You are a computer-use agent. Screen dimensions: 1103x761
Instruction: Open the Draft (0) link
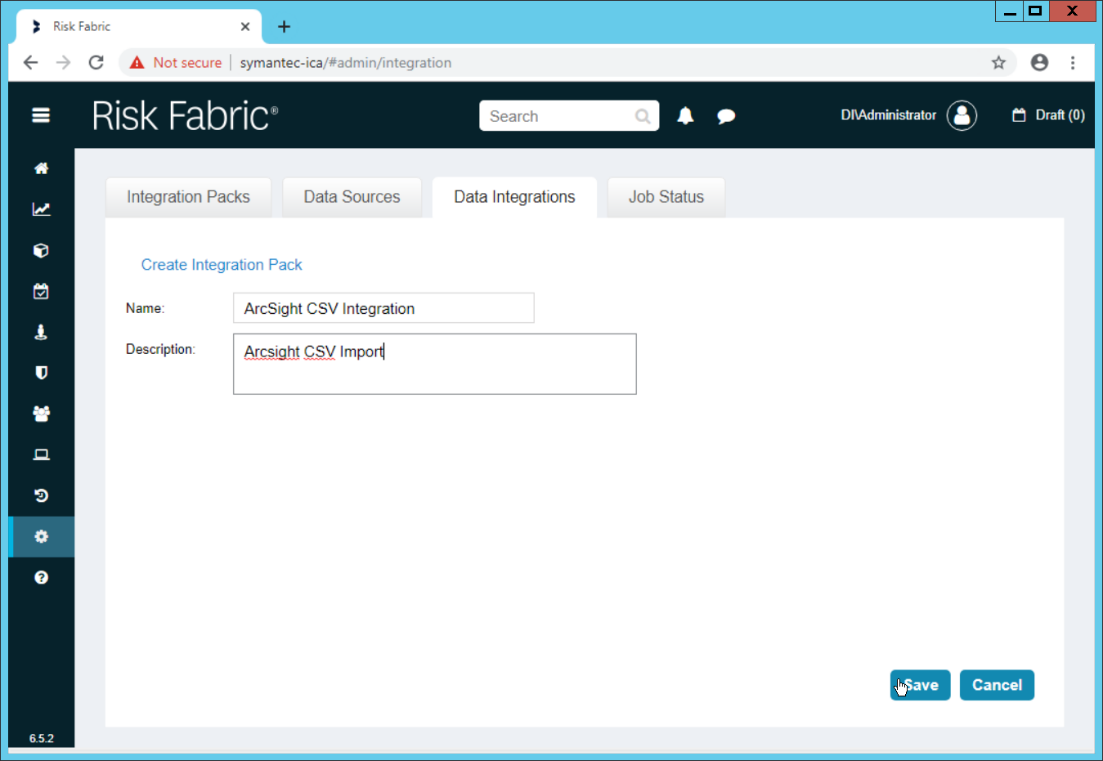[x=1048, y=116]
